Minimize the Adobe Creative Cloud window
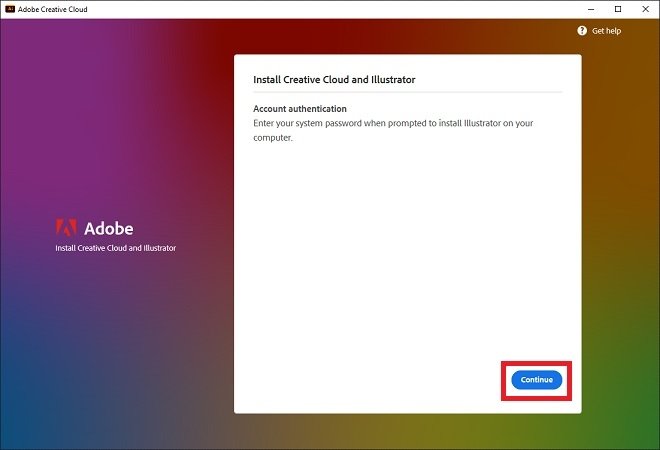This screenshot has height=450, width=660. [591, 9]
